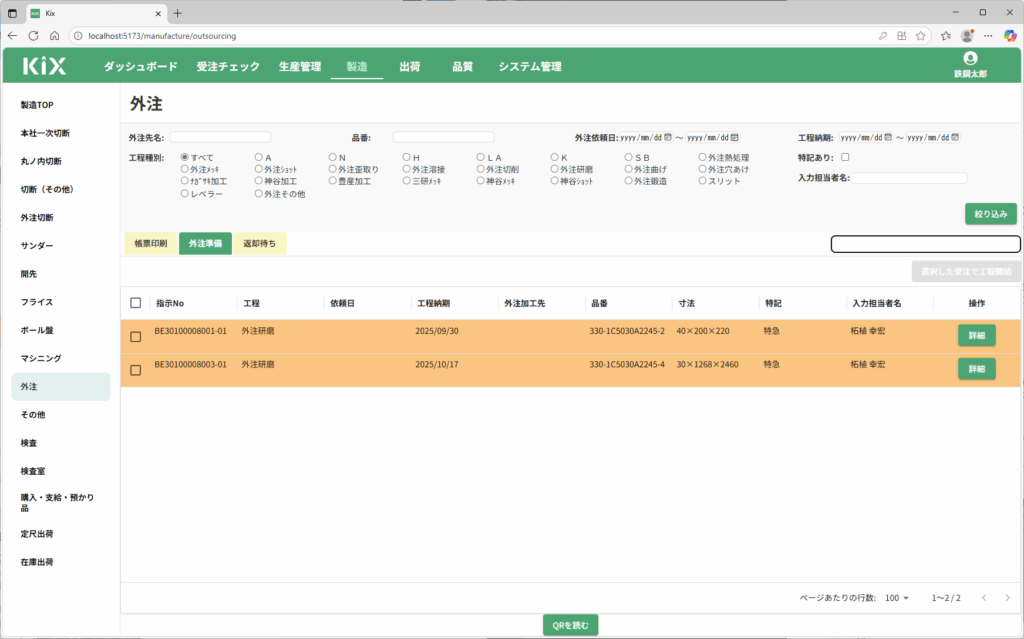The height and width of the screenshot is (639, 1024).
Task: Switch to the 返却待ち tab
Action: pyautogui.click(x=260, y=243)
